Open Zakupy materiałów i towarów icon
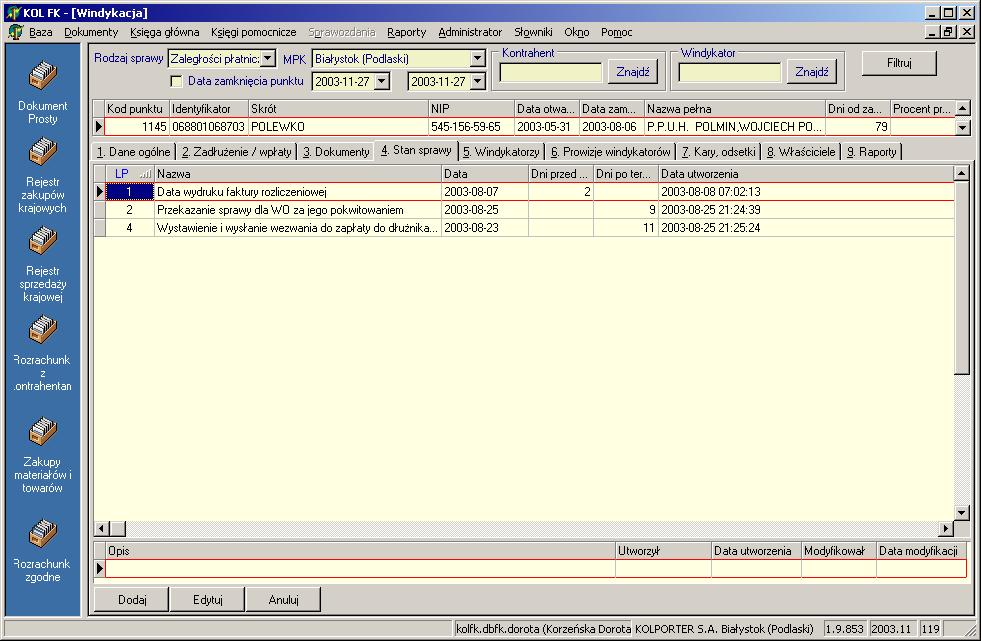The width and height of the screenshot is (981, 641). [x=43, y=432]
